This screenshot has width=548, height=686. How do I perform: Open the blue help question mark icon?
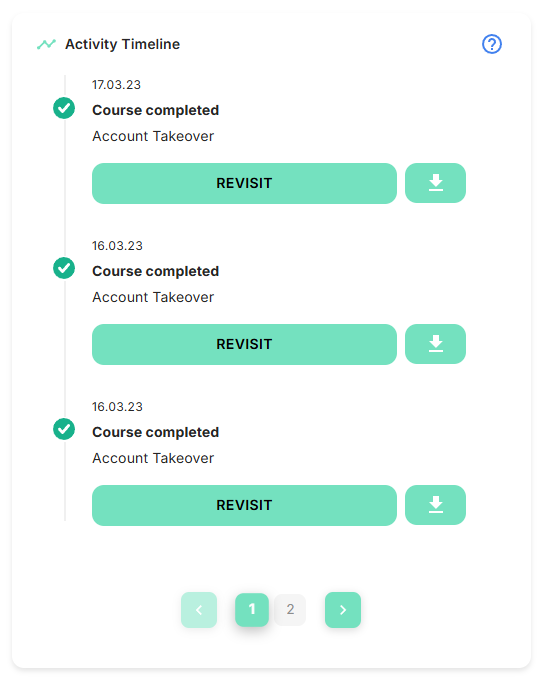point(492,44)
